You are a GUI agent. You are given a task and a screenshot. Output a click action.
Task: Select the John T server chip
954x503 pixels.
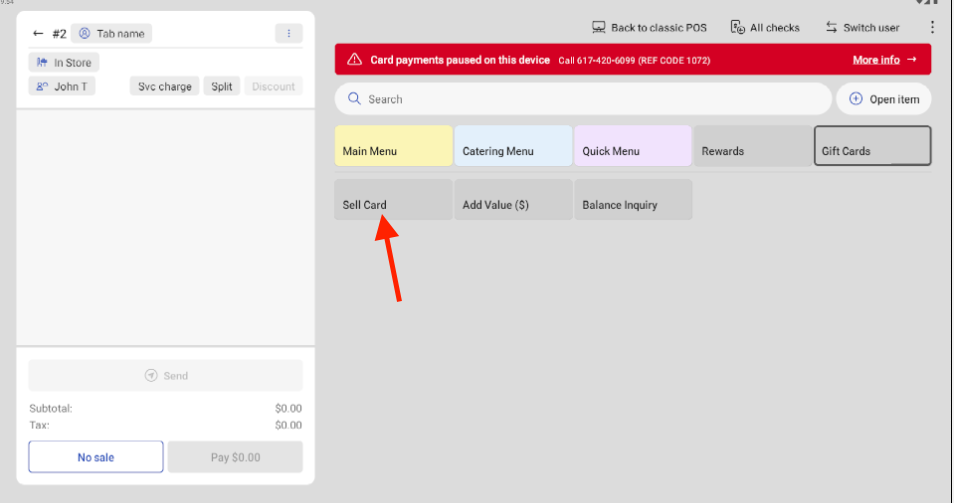(x=62, y=87)
